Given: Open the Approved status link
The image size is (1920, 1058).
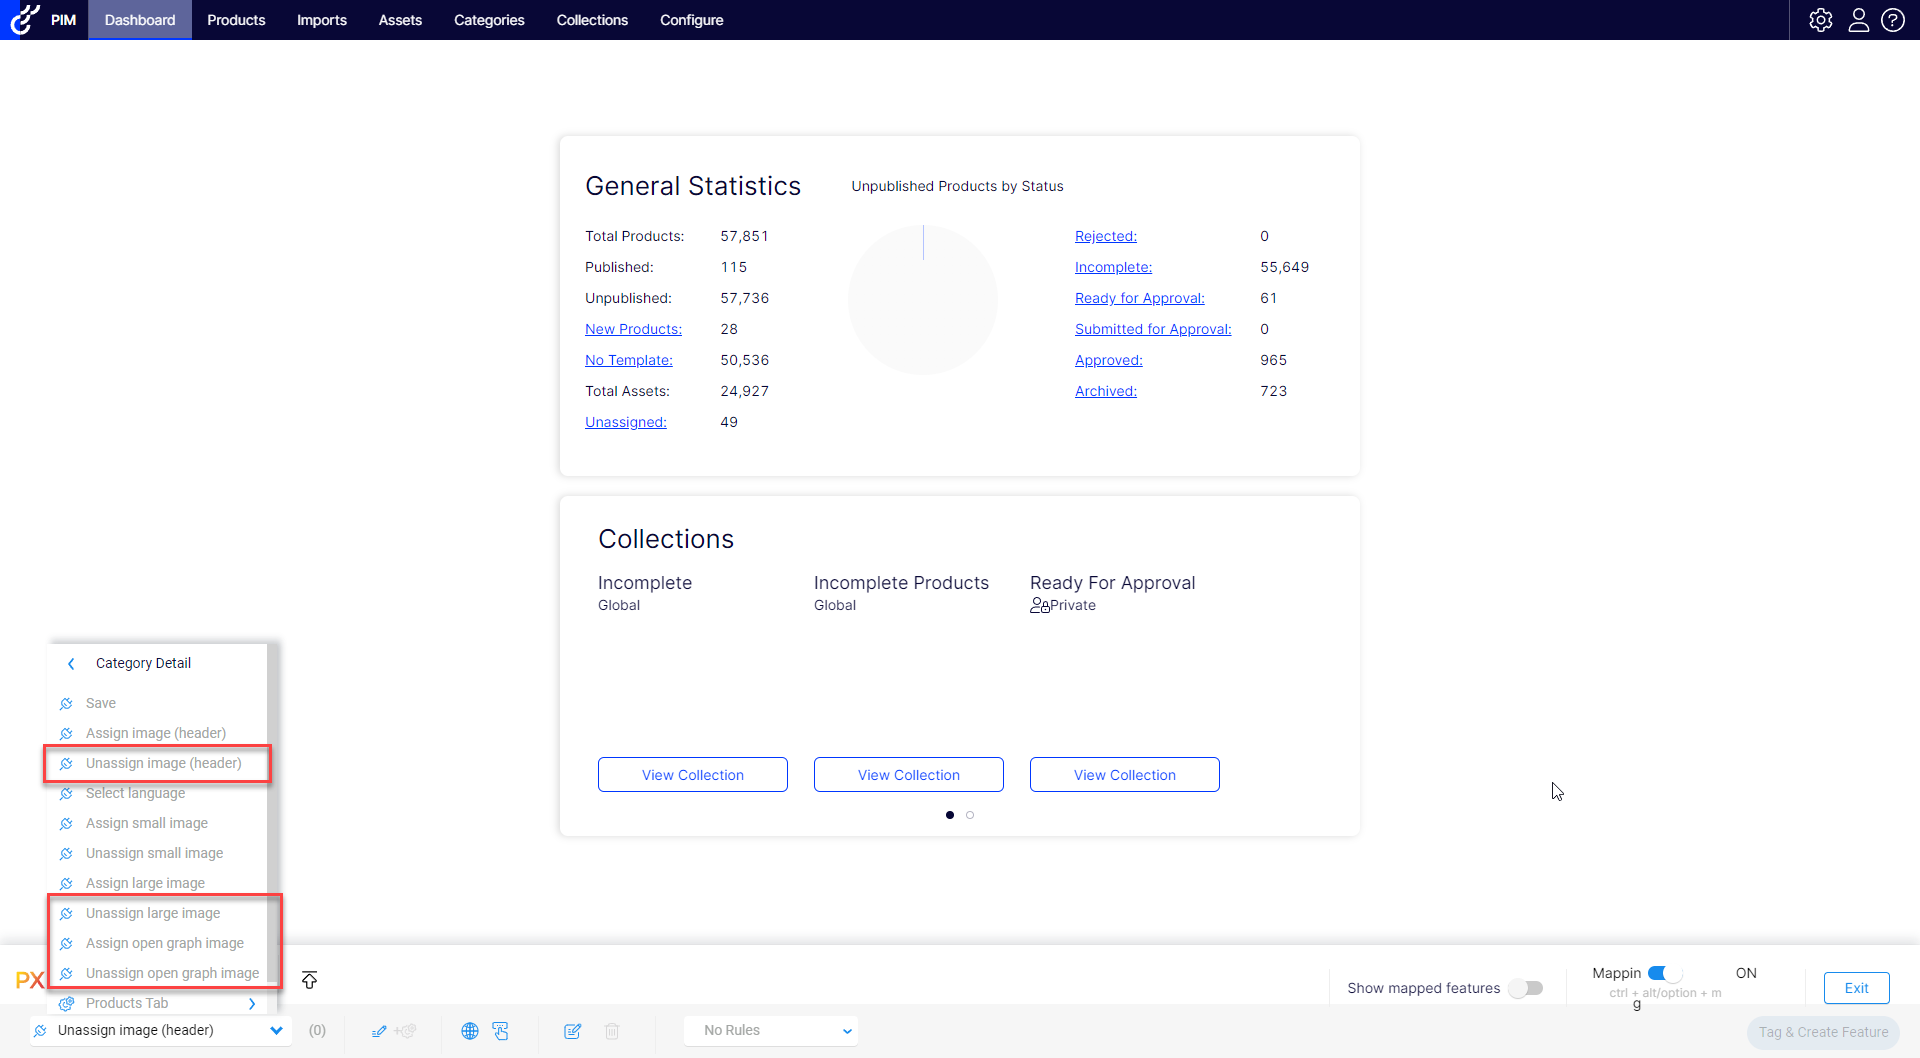Looking at the screenshot, I should point(1109,360).
